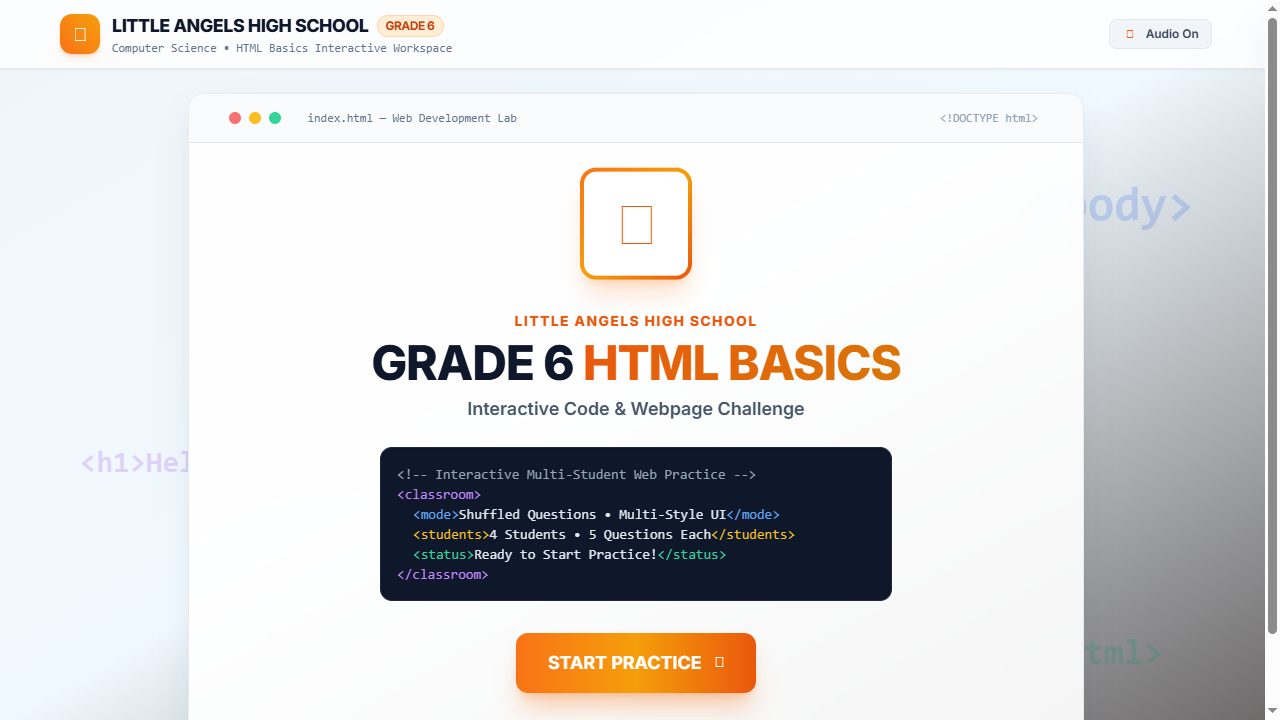Click the 'Computer Science • HTML Basics' header subtitle
Viewport: 1280px width, 720px height.
click(282, 48)
